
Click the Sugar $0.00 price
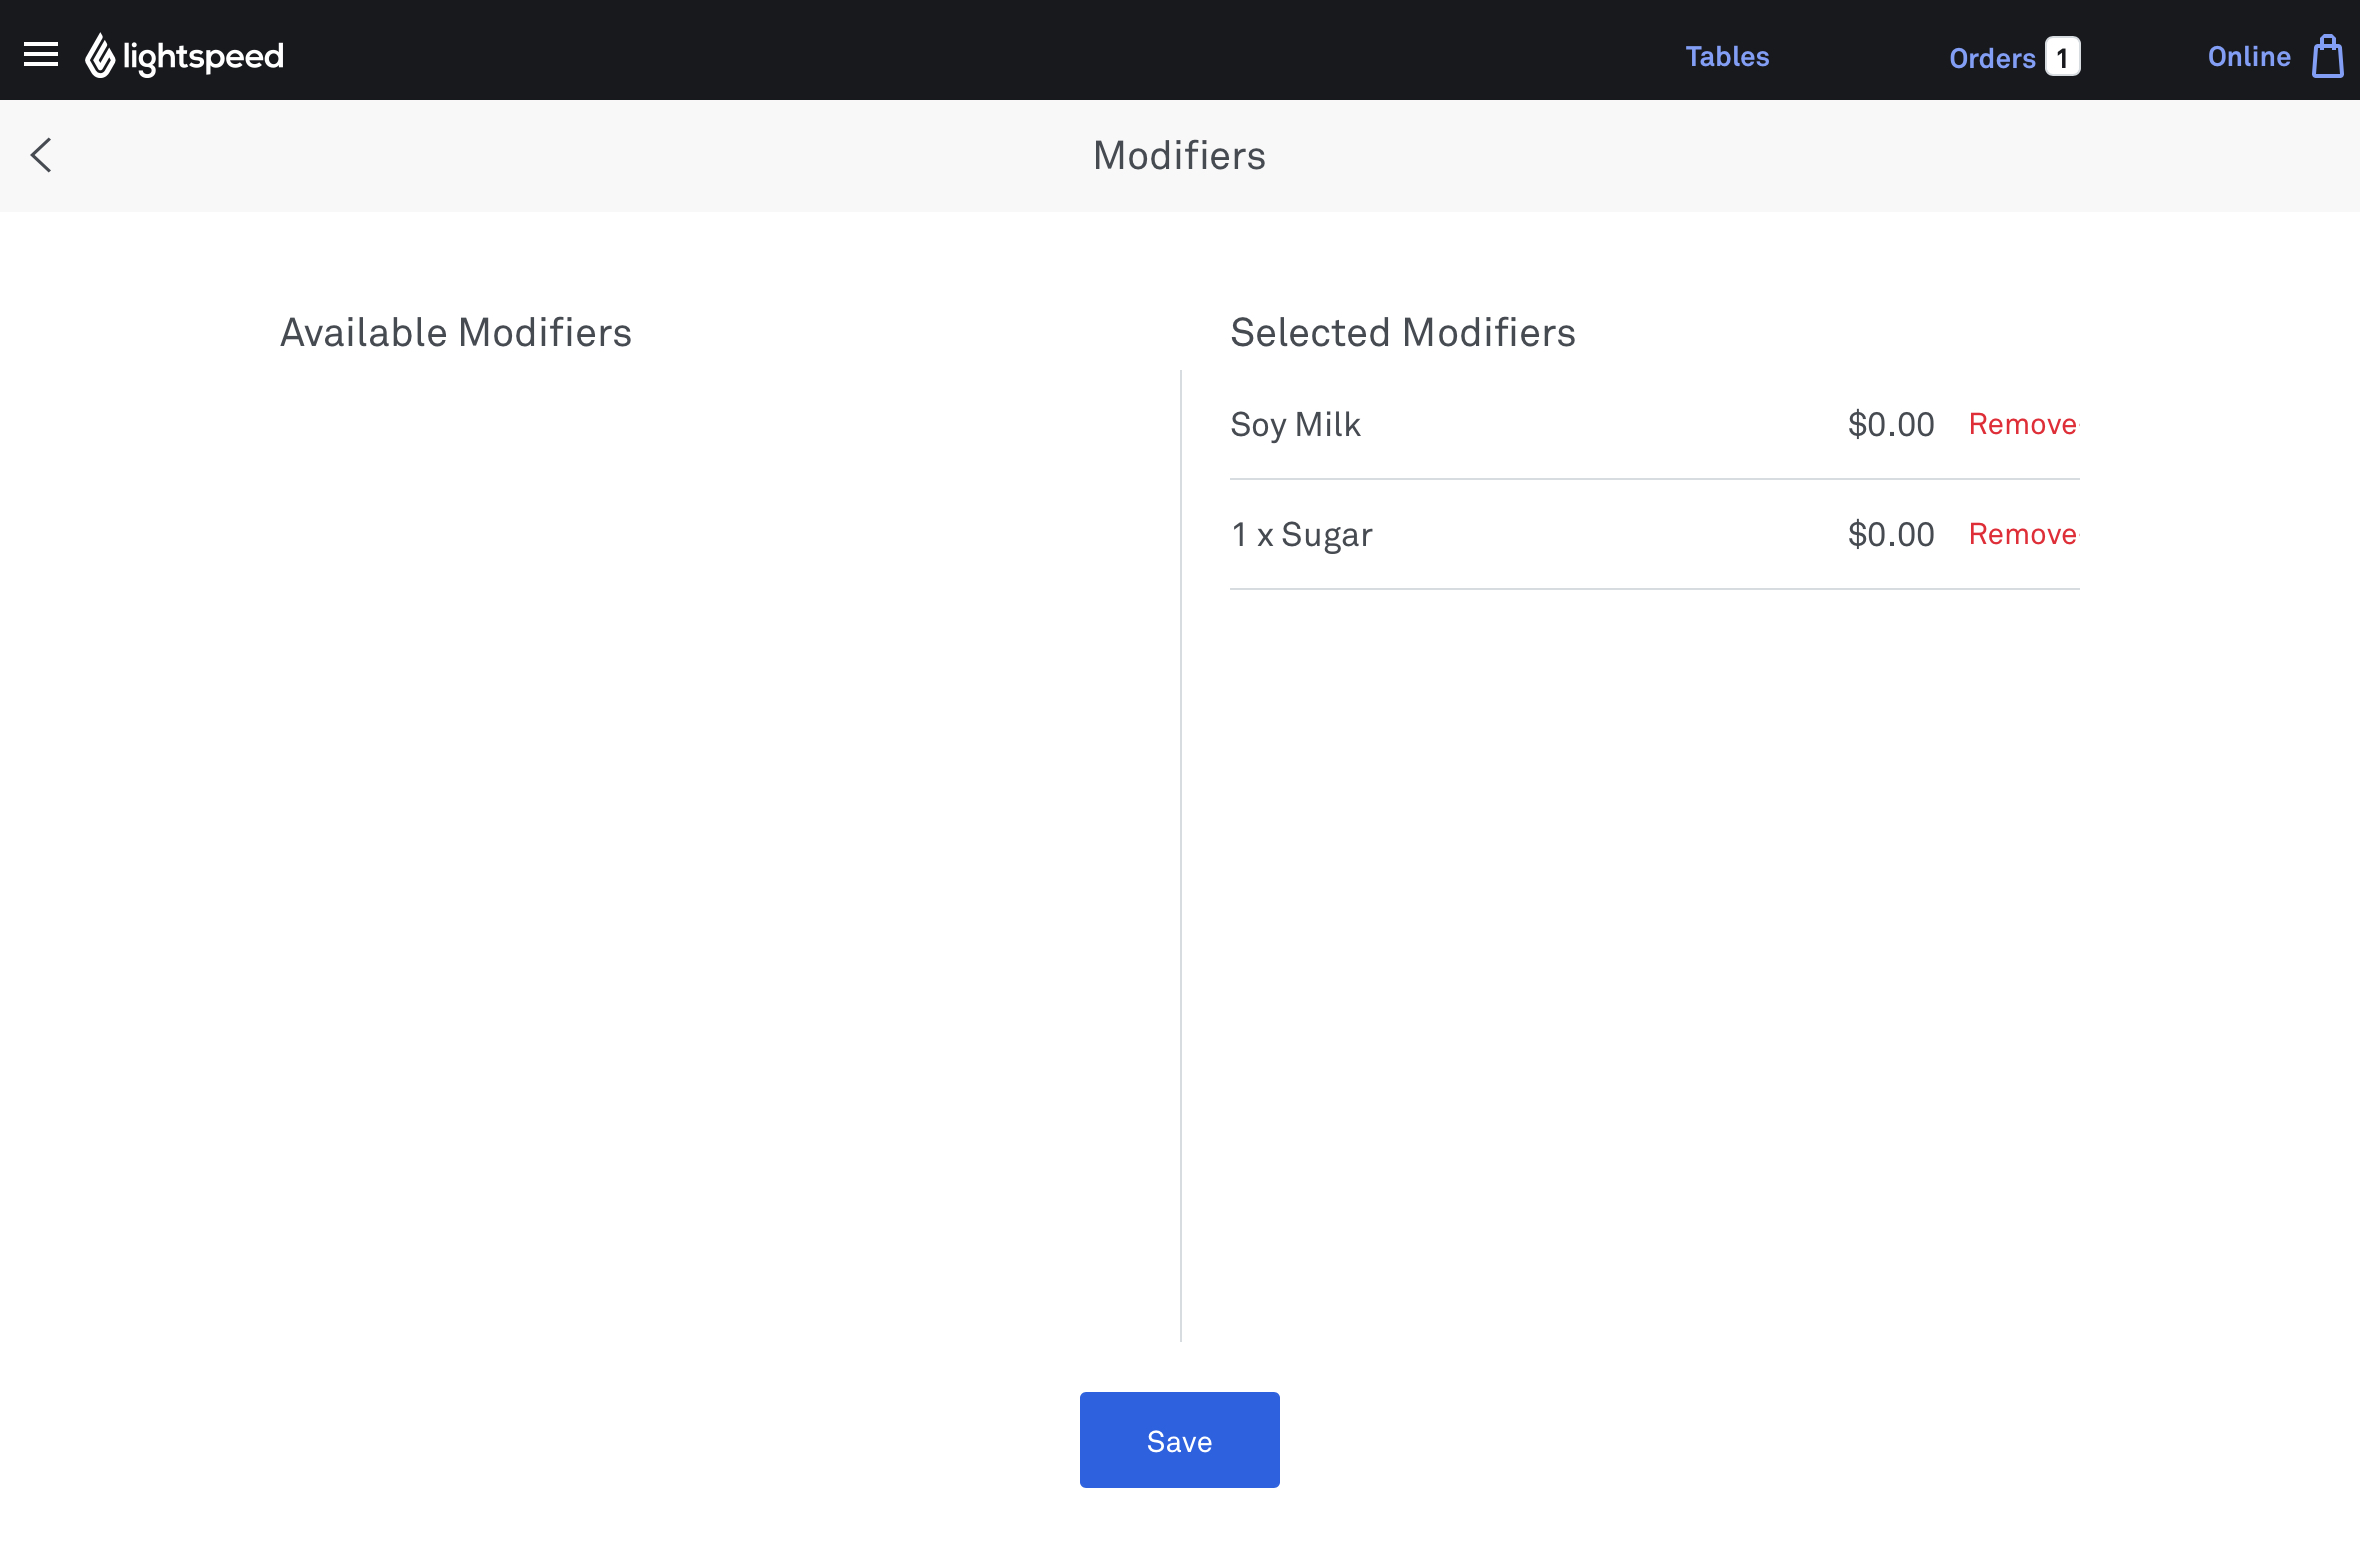(x=1890, y=535)
